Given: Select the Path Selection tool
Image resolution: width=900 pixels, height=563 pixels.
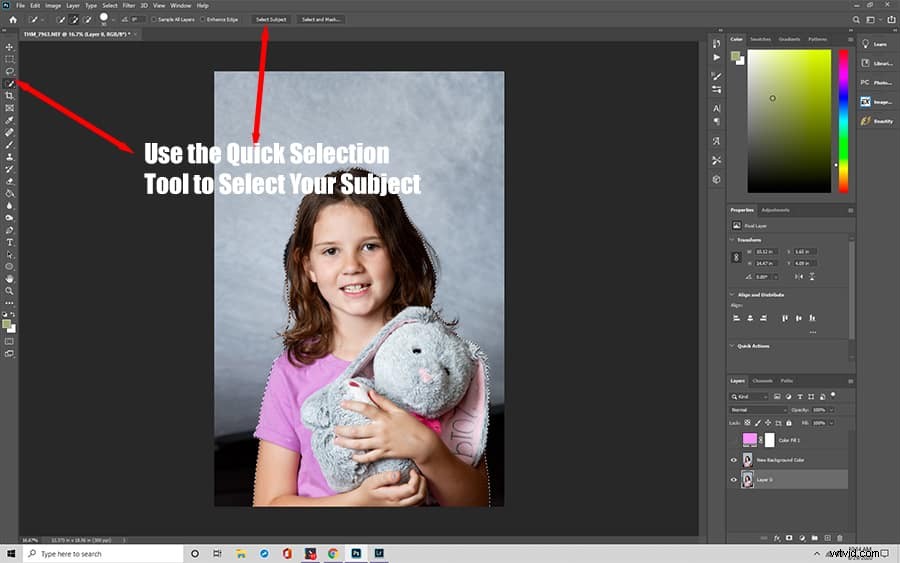Looking at the screenshot, I should pos(9,254).
